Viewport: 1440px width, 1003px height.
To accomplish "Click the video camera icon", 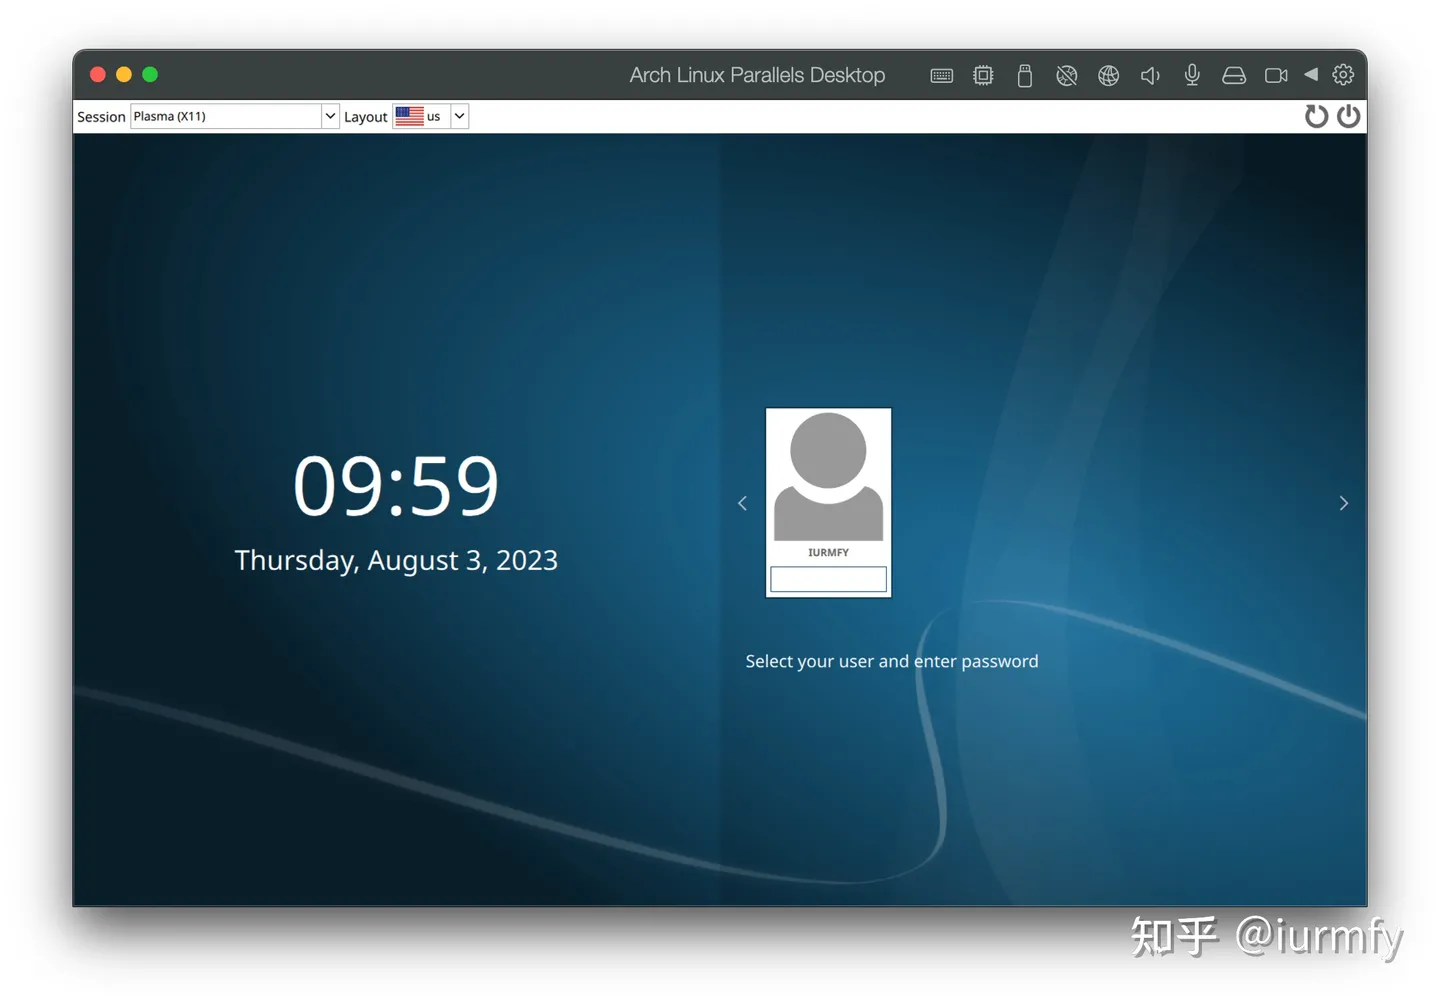I will click(x=1276, y=75).
